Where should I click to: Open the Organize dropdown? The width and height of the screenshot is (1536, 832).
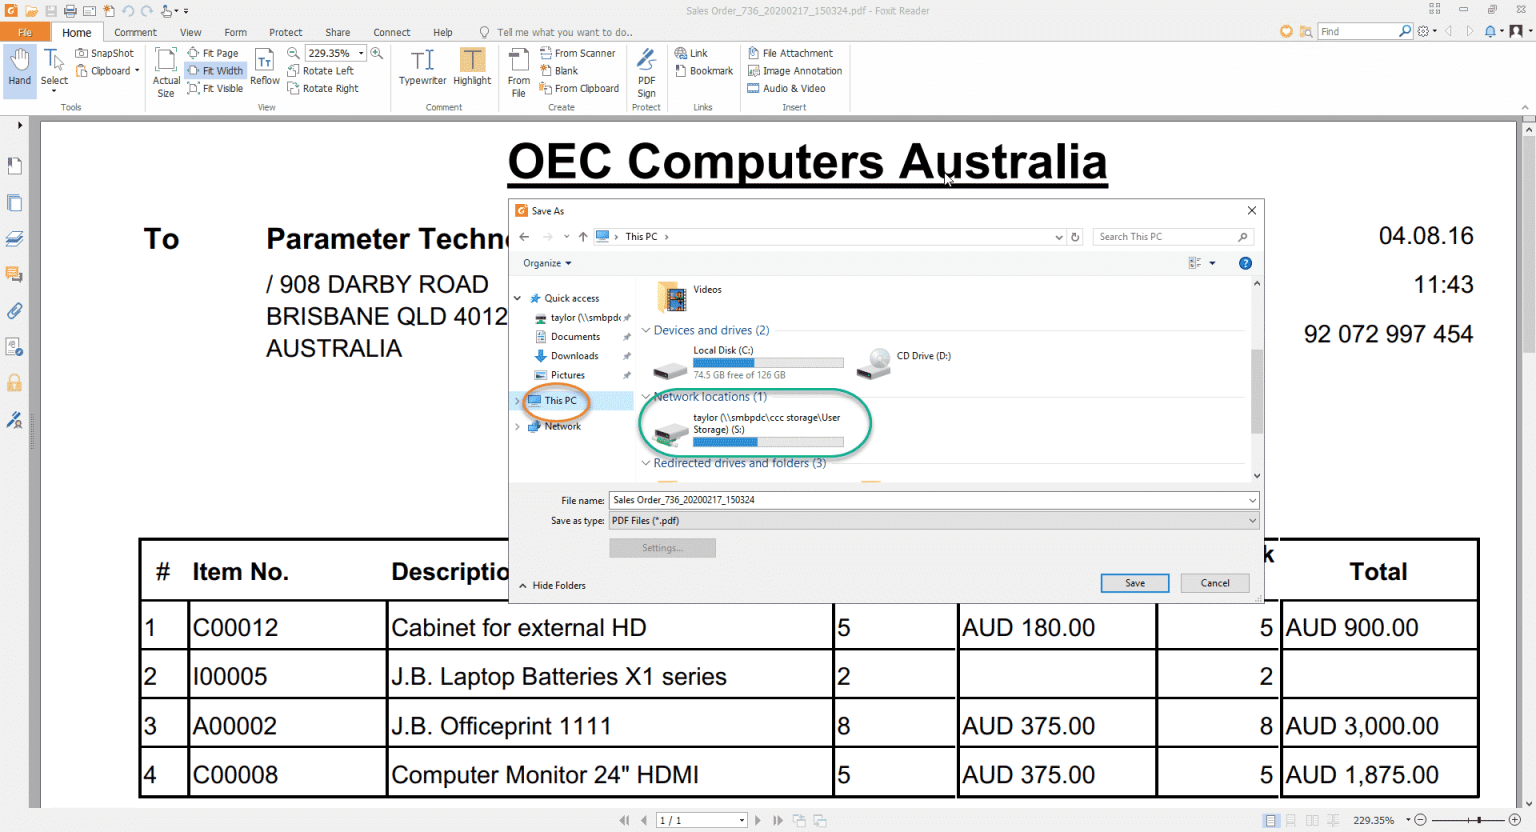[547, 263]
